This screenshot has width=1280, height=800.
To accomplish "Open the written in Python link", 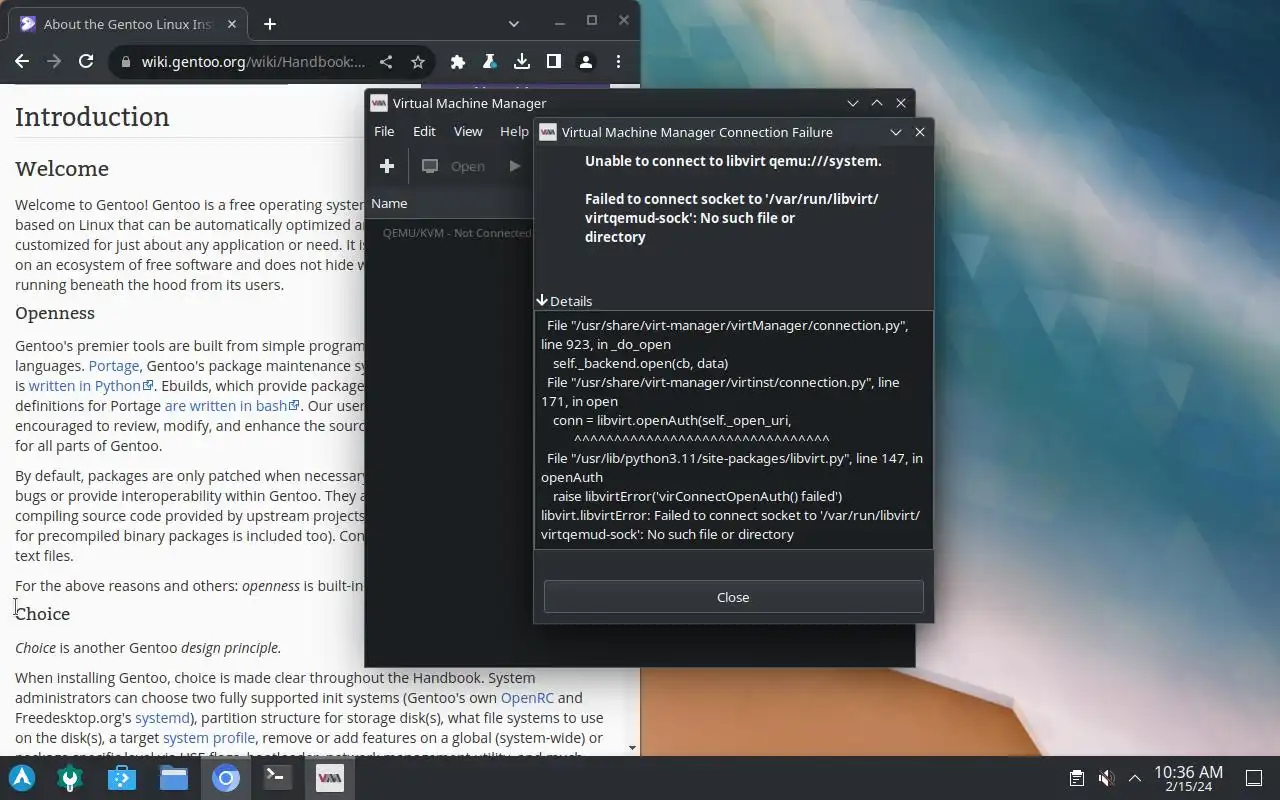I will coord(91,385).
